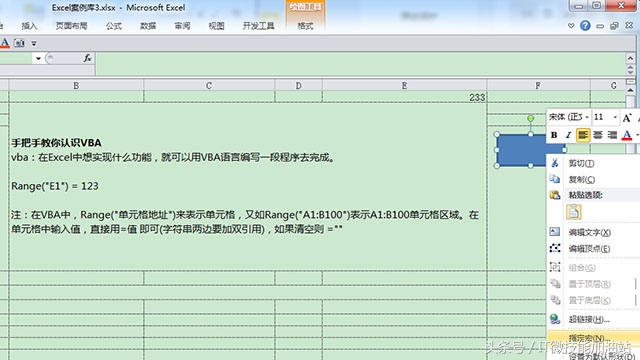The height and width of the screenshot is (360, 640).
Task: Click the workbook restore window icon
Action: 614,26
